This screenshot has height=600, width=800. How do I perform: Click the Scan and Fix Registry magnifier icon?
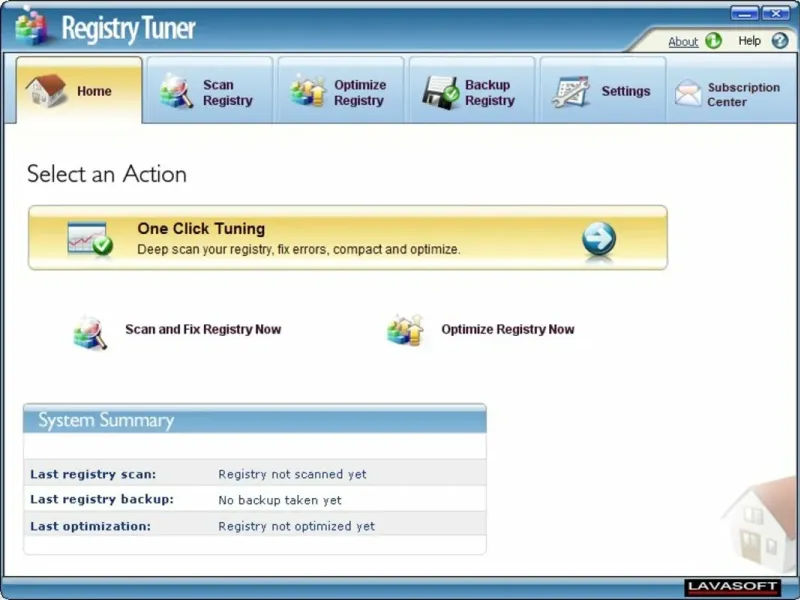[x=90, y=333]
